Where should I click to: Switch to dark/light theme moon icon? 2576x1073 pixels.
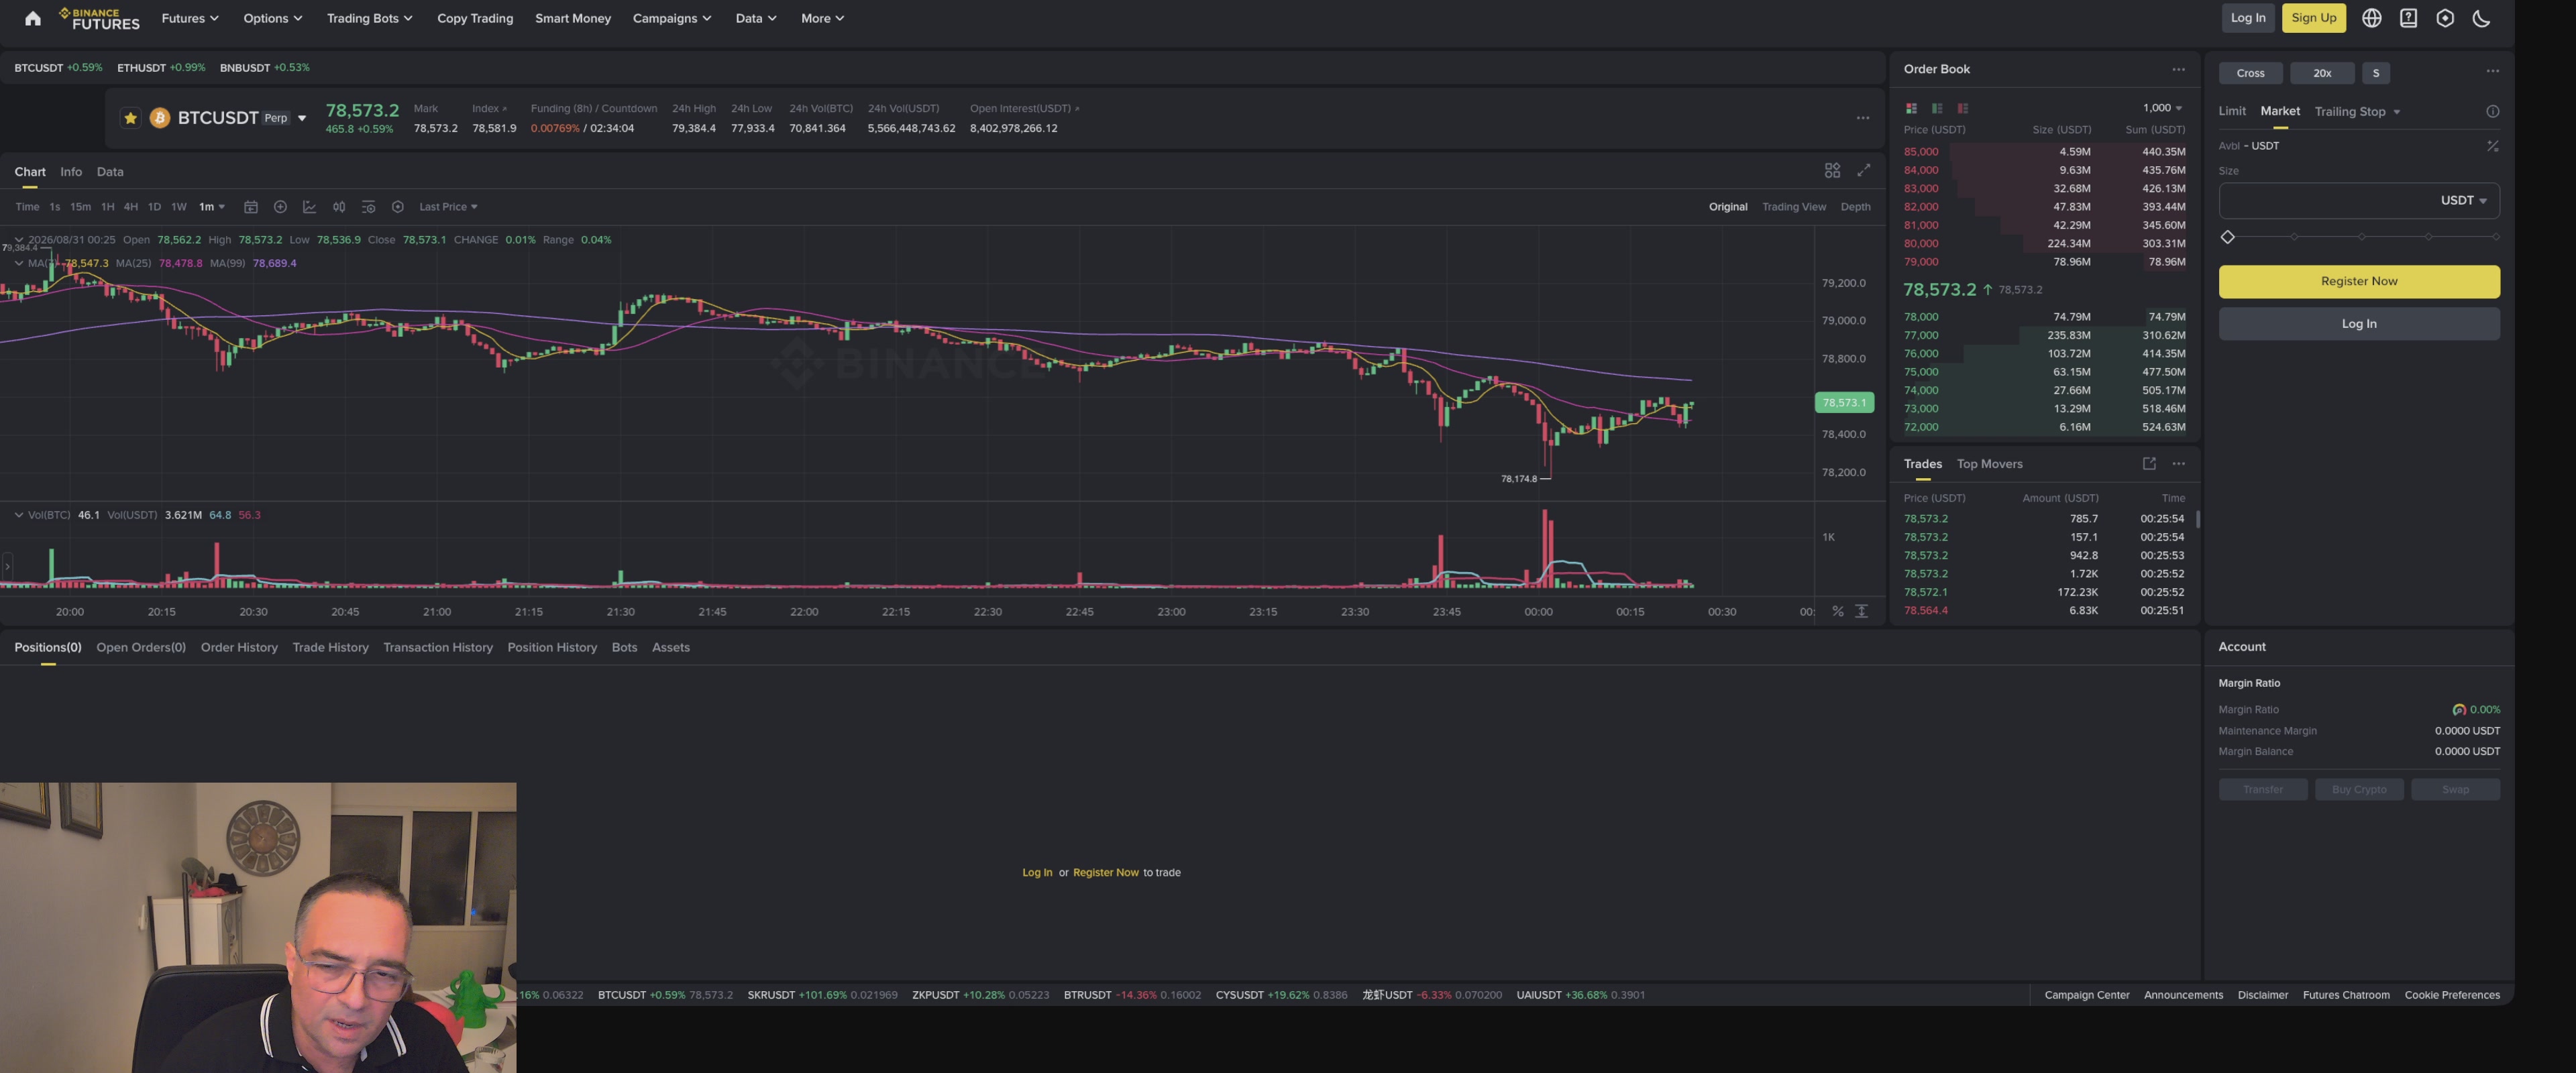pyautogui.click(x=2481, y=18)
